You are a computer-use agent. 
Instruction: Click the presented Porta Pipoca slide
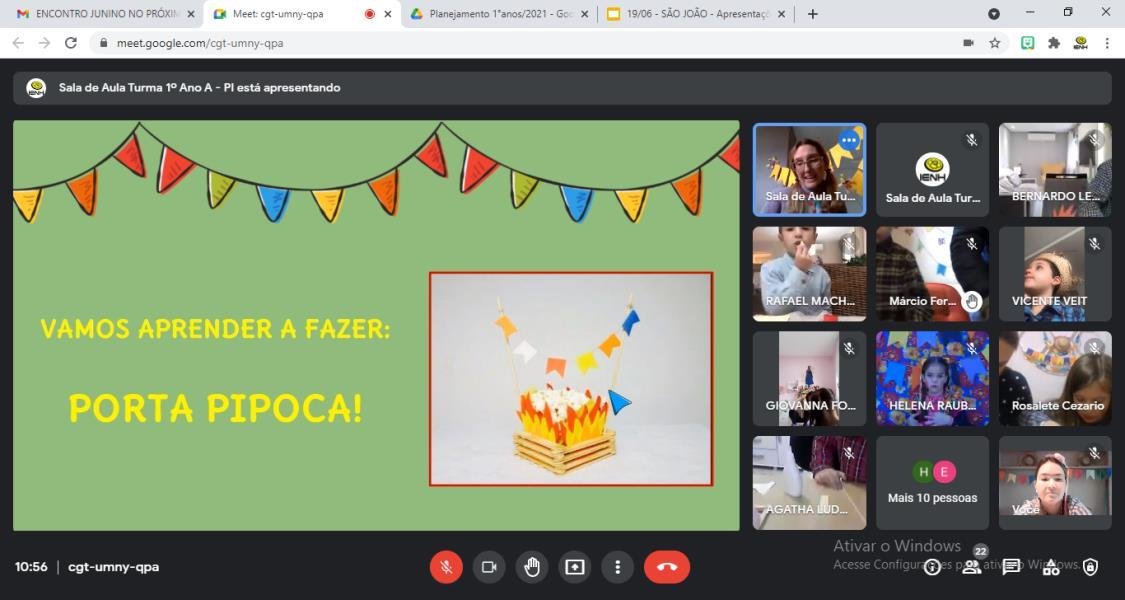point(376,325)
